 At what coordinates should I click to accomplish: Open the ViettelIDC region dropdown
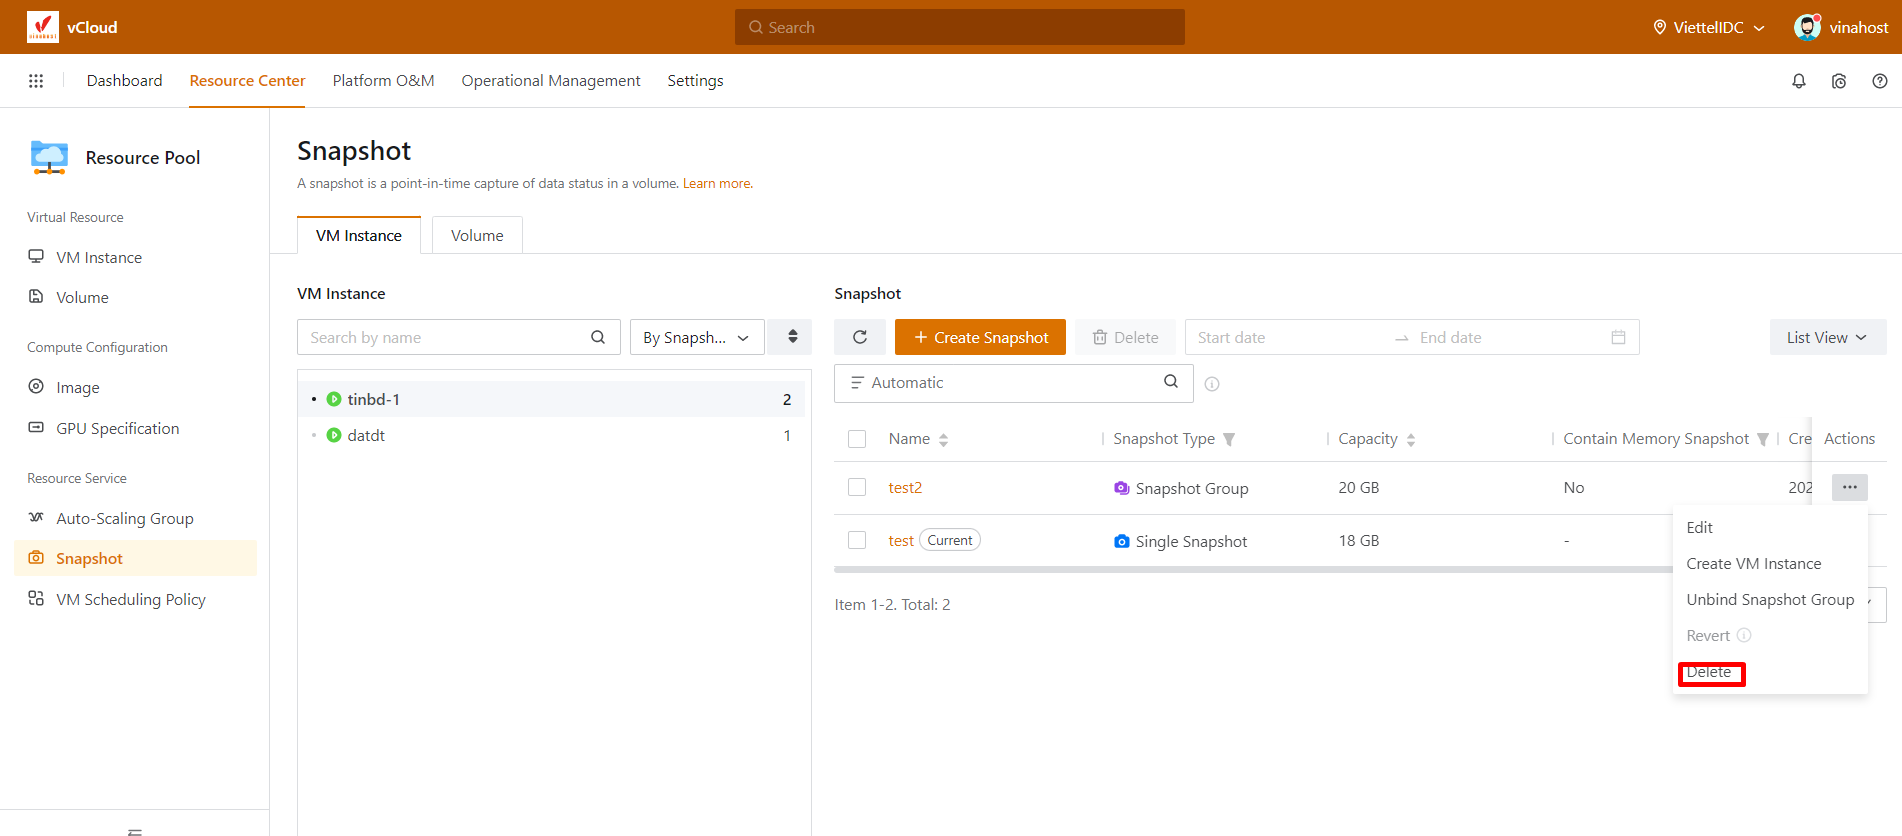coord(1708,27)
